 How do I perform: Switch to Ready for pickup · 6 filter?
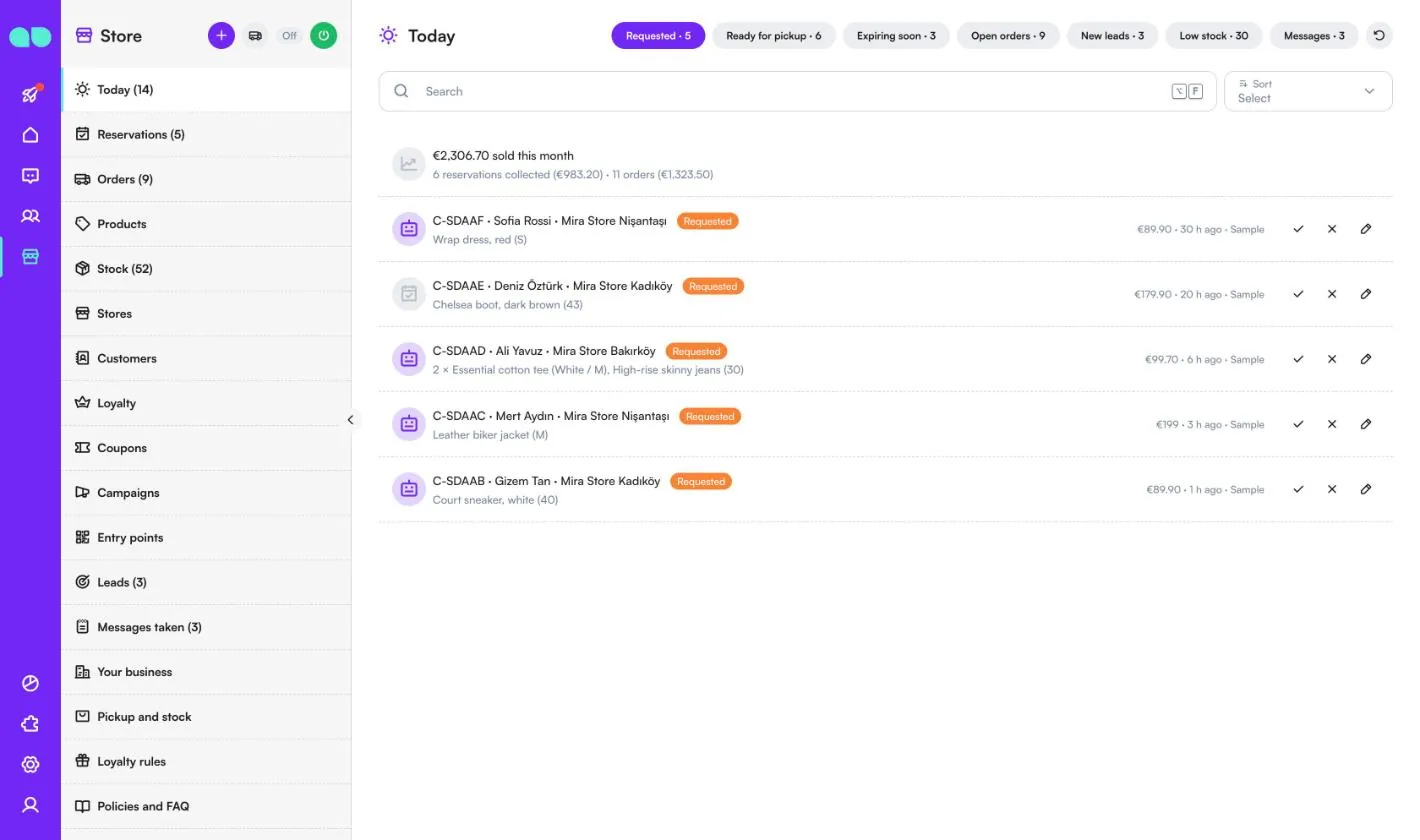774,35
